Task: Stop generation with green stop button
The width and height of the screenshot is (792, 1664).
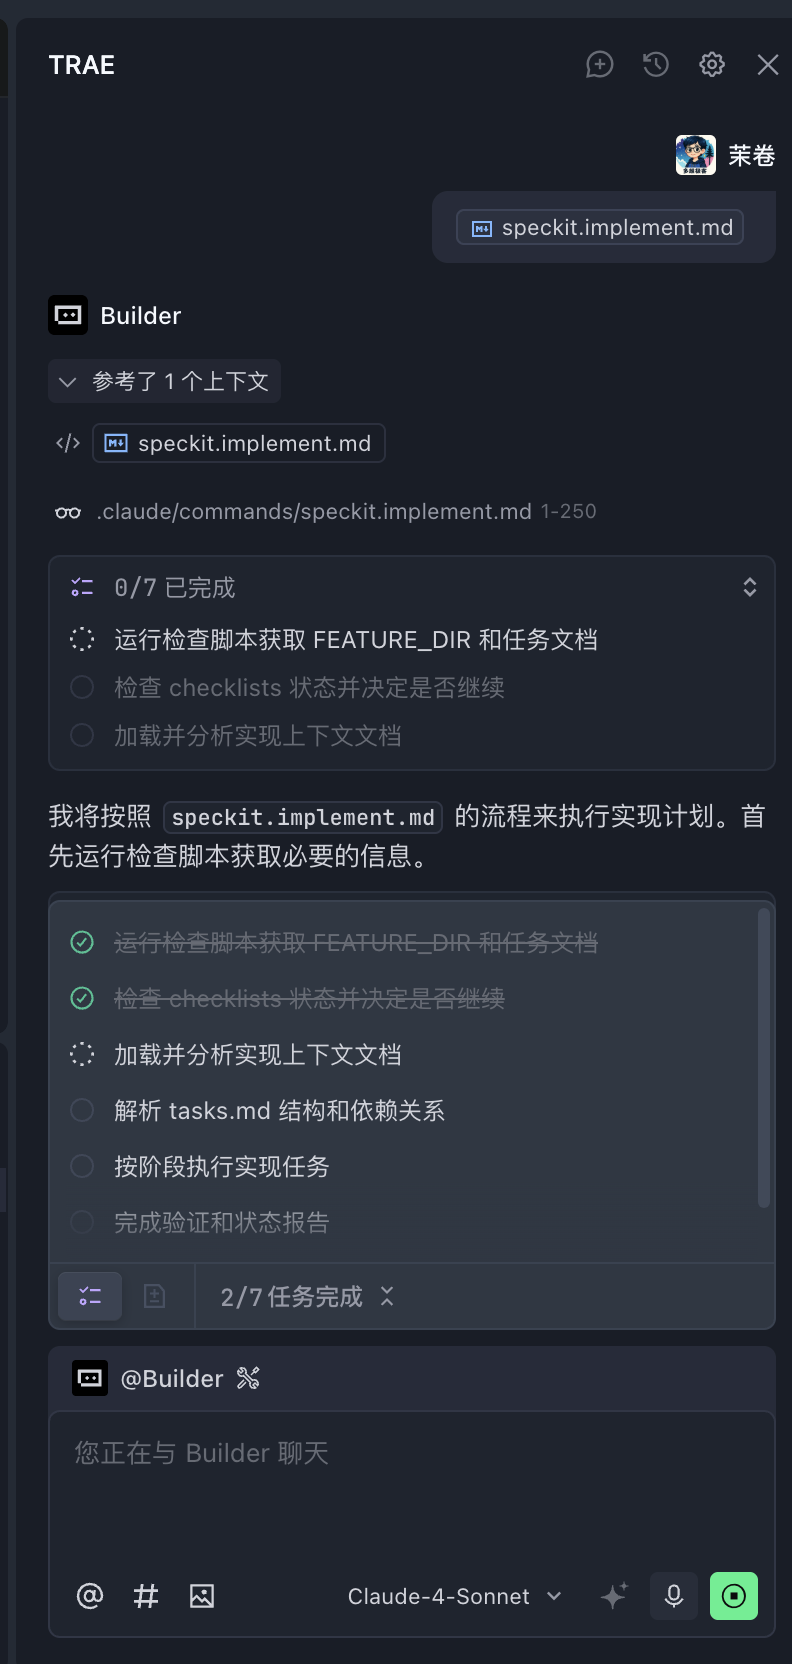Action: pos(734,1596)
